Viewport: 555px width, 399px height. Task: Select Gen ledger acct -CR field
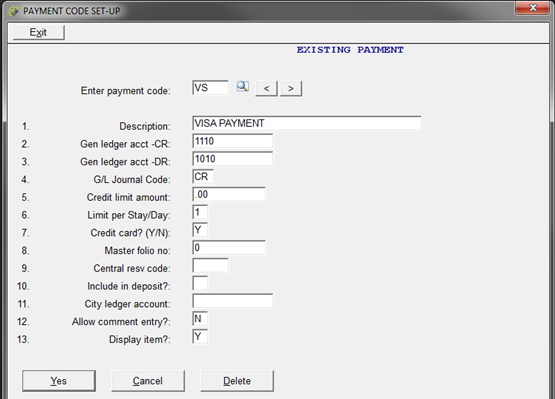point(233,141)
